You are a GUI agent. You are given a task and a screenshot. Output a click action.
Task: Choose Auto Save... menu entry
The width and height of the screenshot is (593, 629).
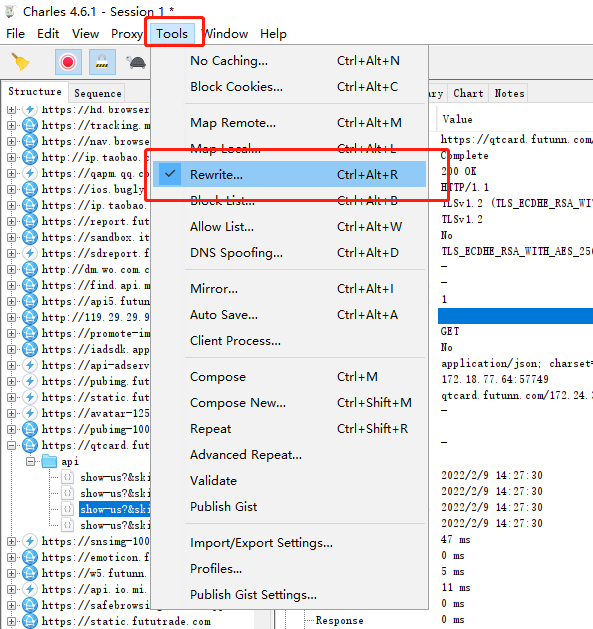[x=289, y=315]
